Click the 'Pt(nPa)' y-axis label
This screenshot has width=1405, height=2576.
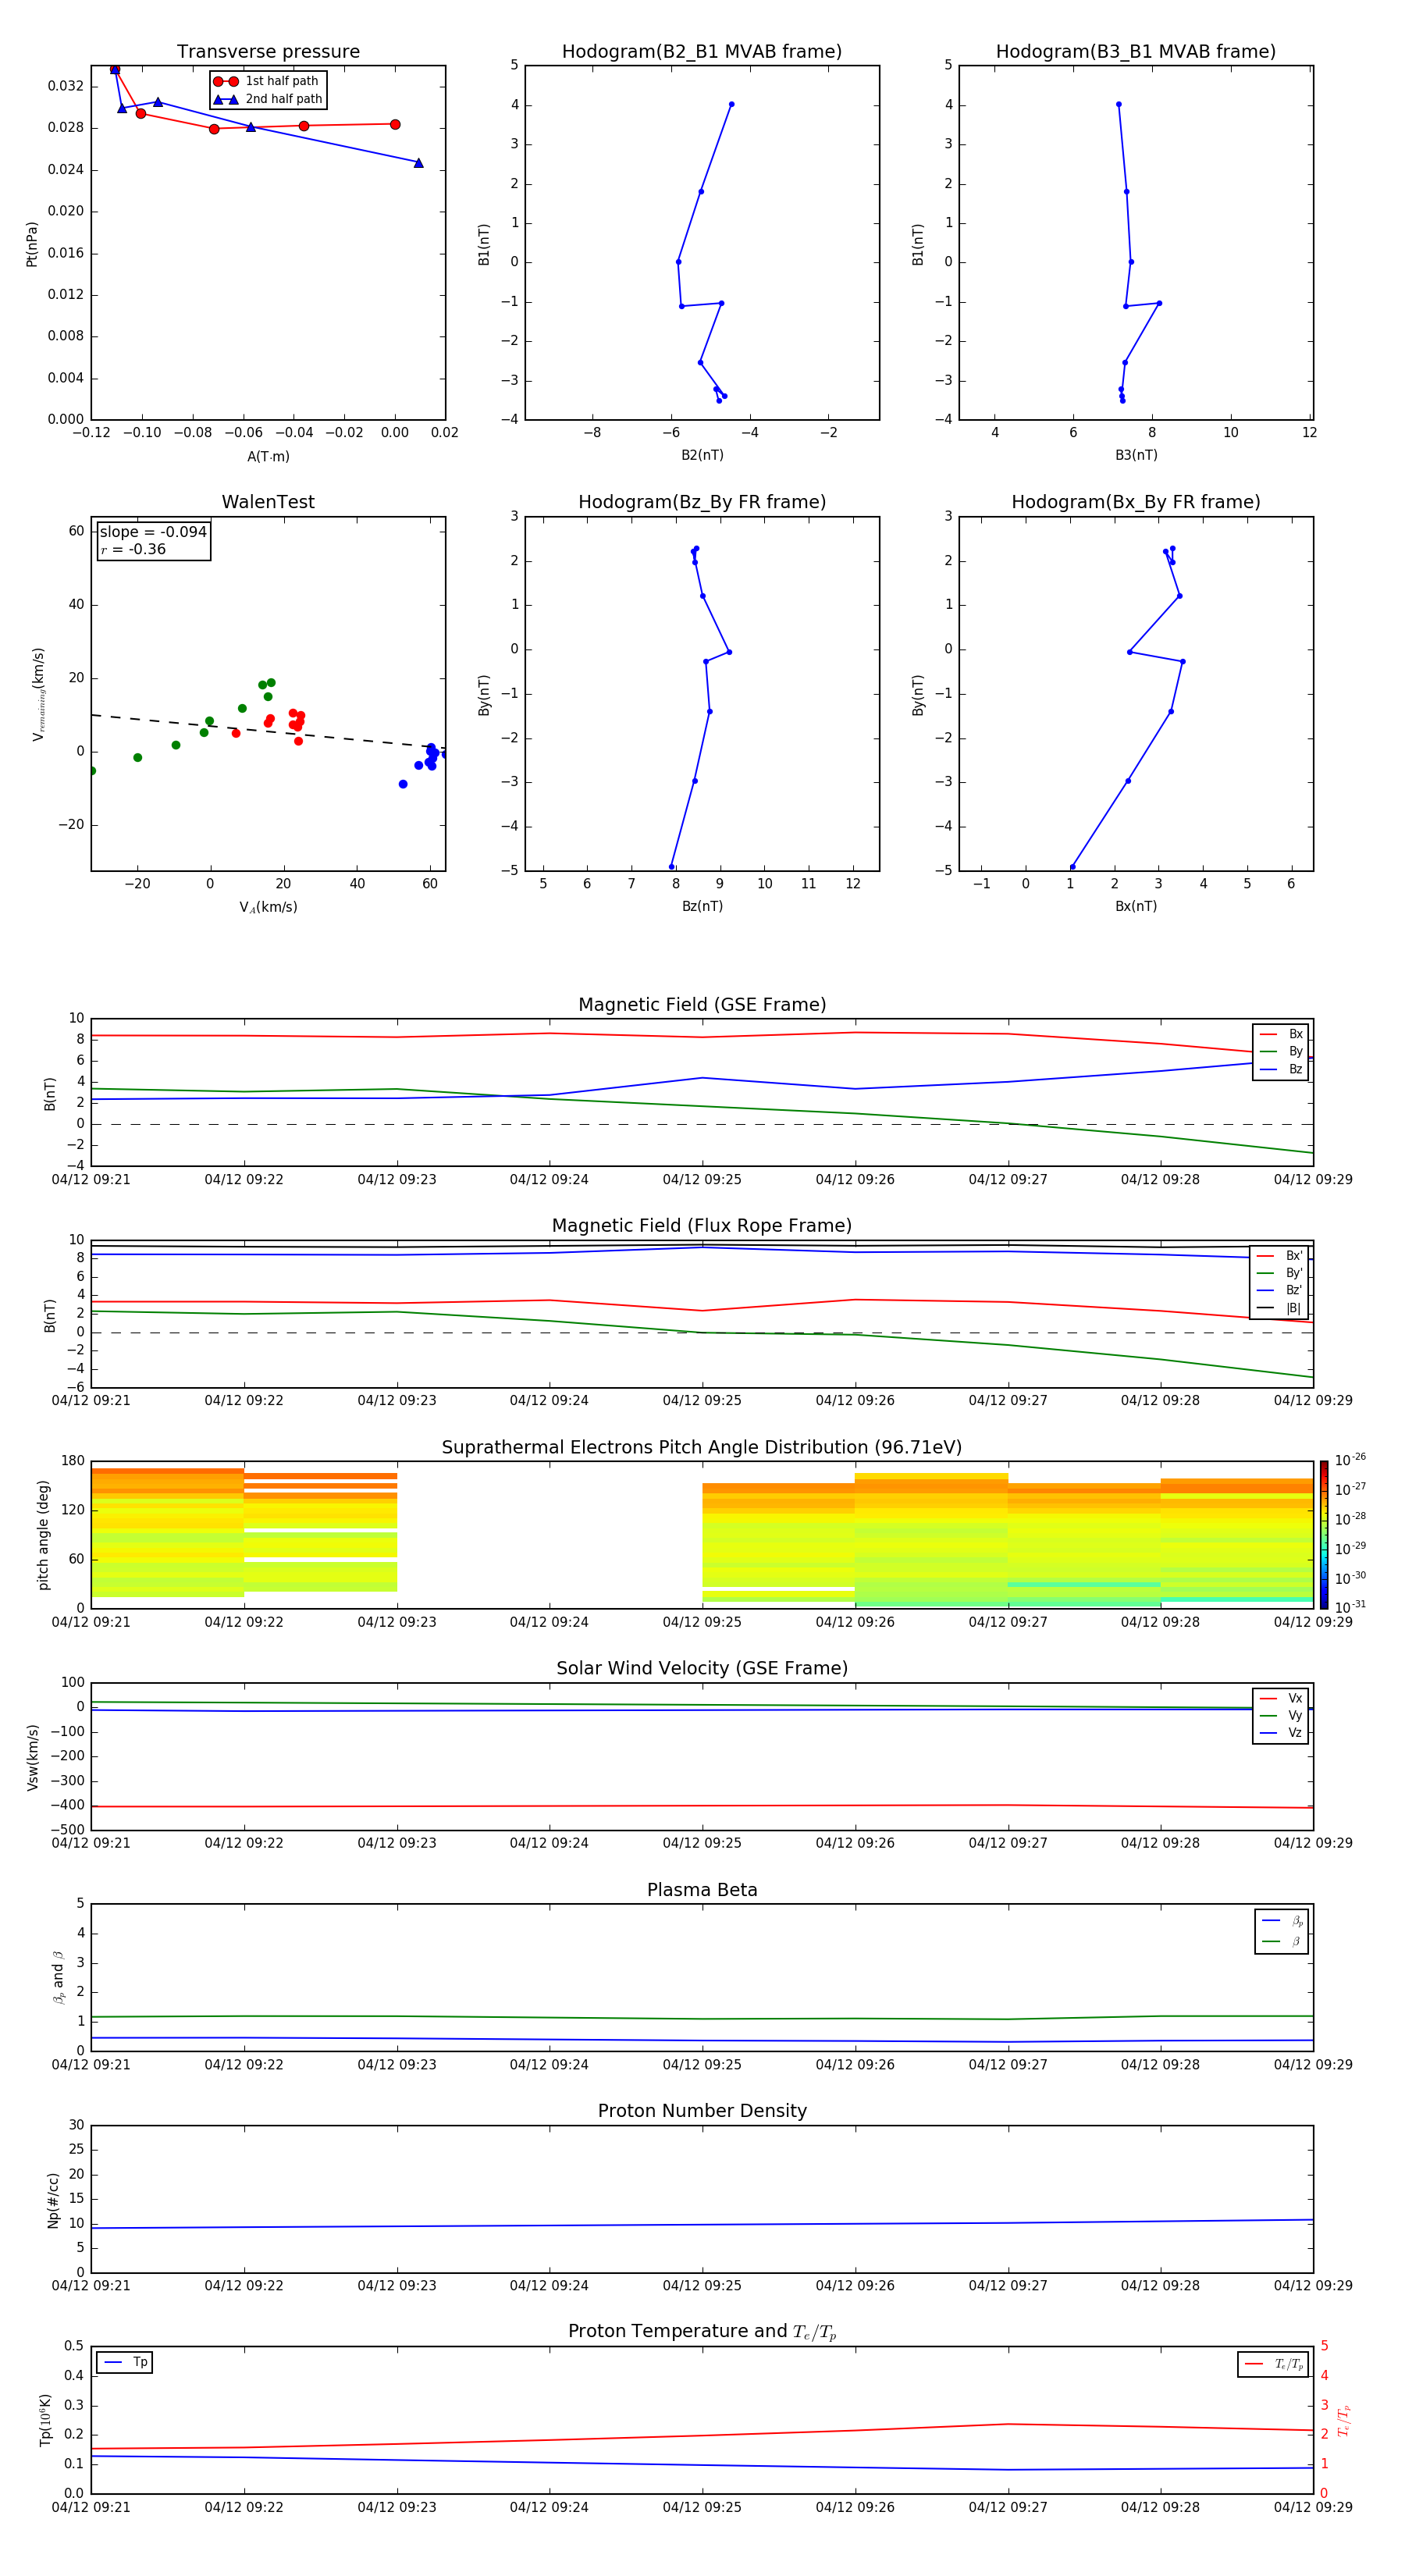32,243
